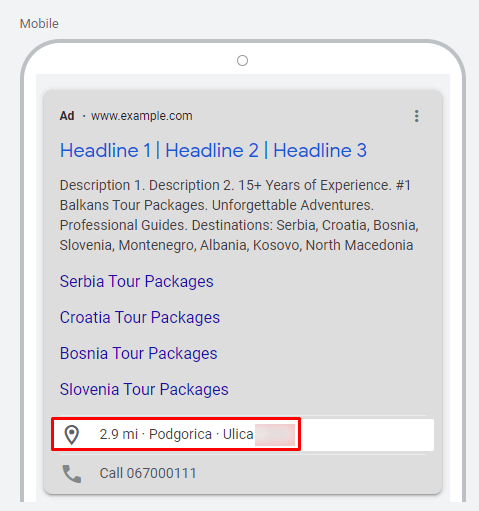Click the www.example.com display URL
The image size is (479, 511).
[142, 116]
